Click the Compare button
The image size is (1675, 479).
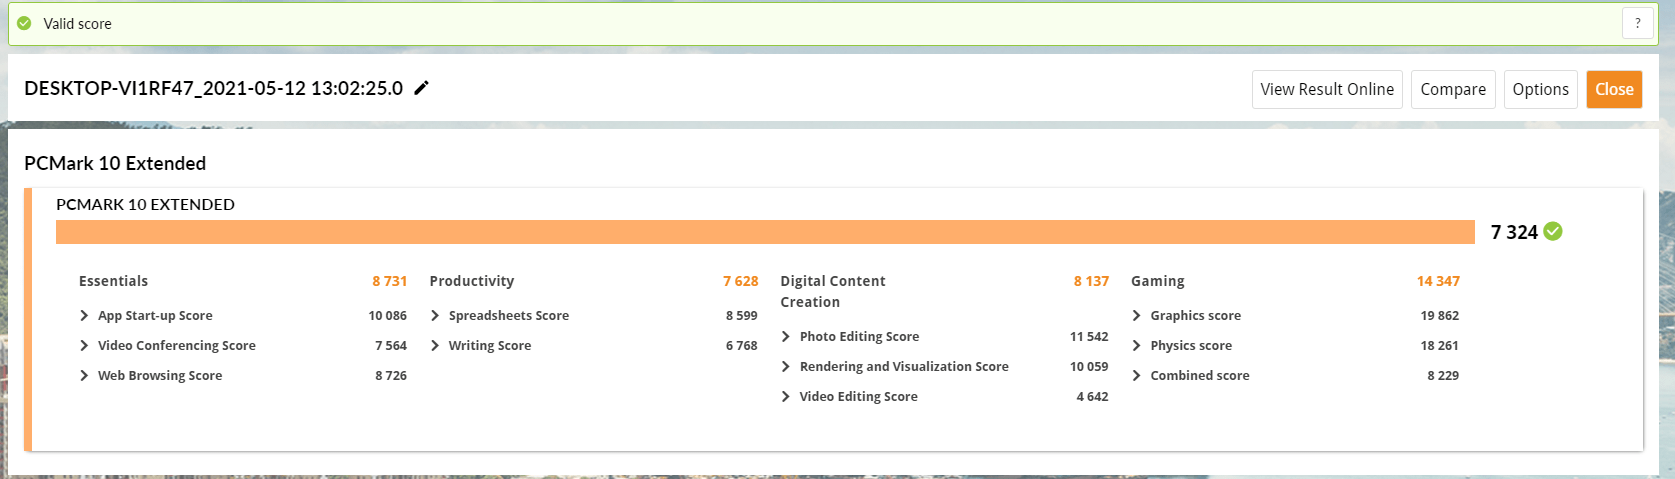pyautogui.click(x=1453, y=89)
